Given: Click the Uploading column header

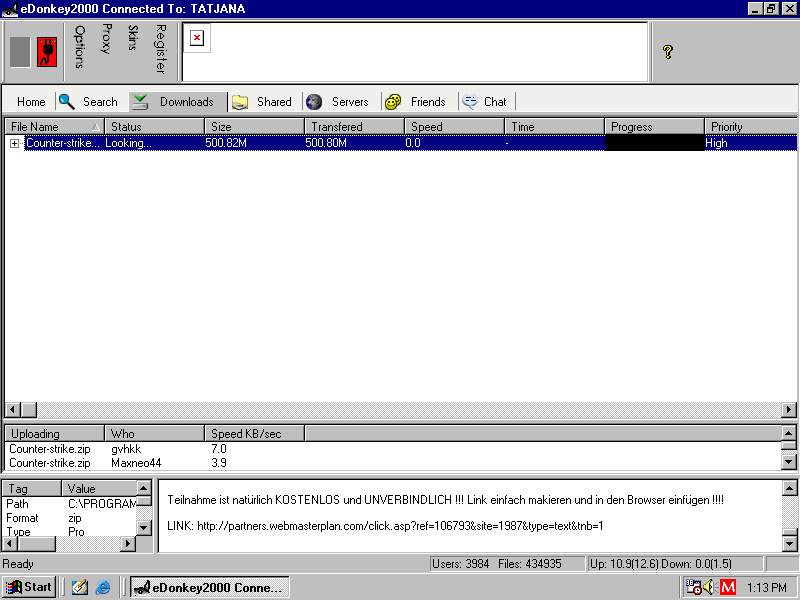Looking at the screenshot, I should (55, 434).
